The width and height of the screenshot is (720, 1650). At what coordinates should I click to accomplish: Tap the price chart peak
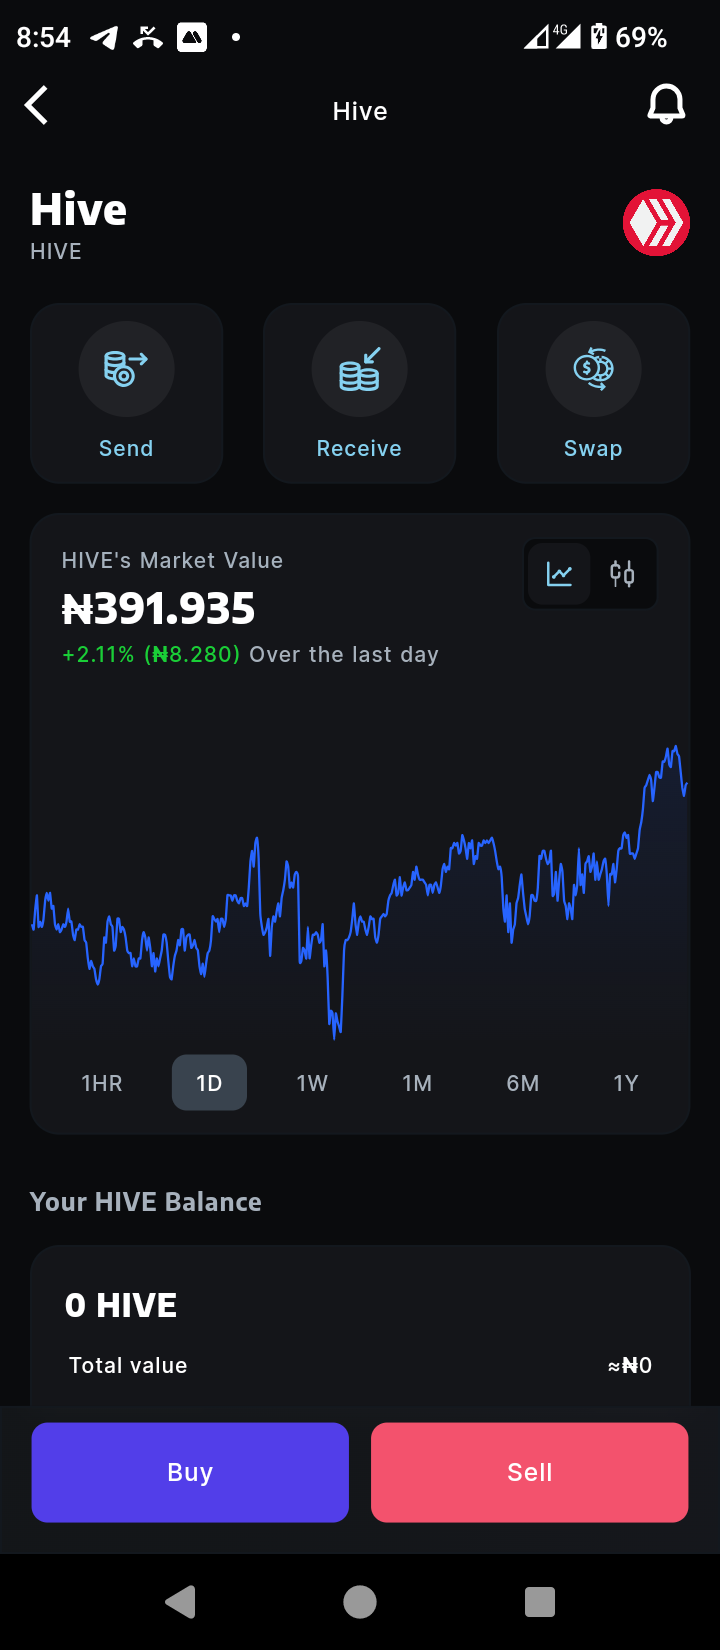click(676, 748)
